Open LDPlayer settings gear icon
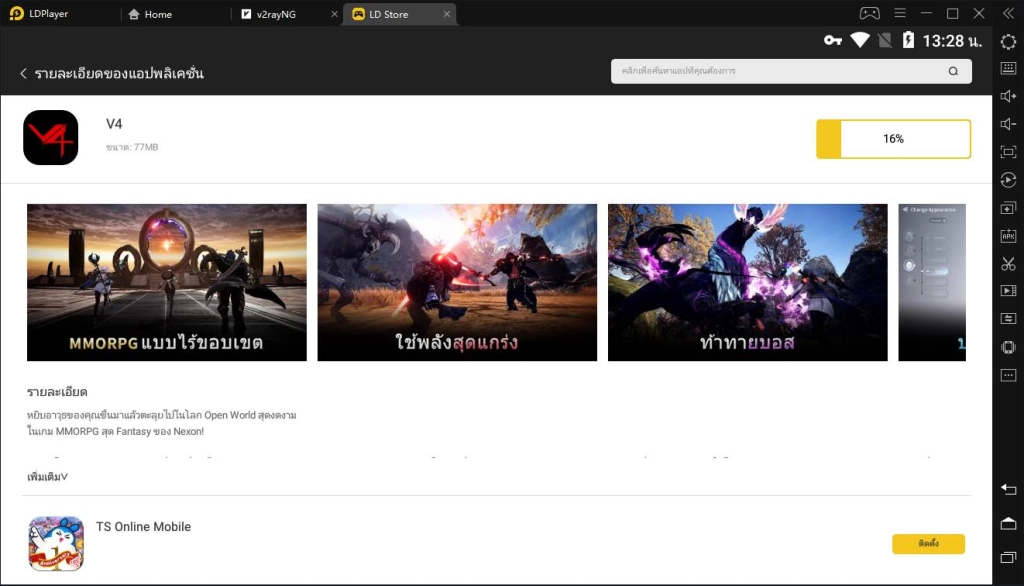Image resolution: width=1024 pixels, height=586 pixels. pos(1008,42)
